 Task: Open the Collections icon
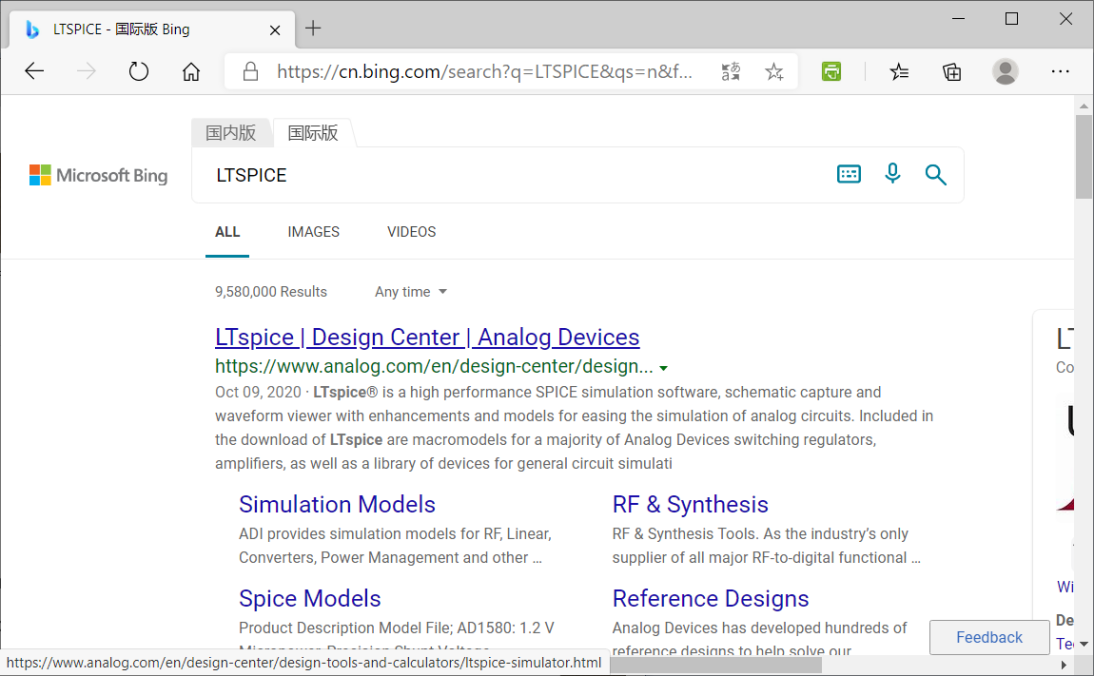(952, 71)
